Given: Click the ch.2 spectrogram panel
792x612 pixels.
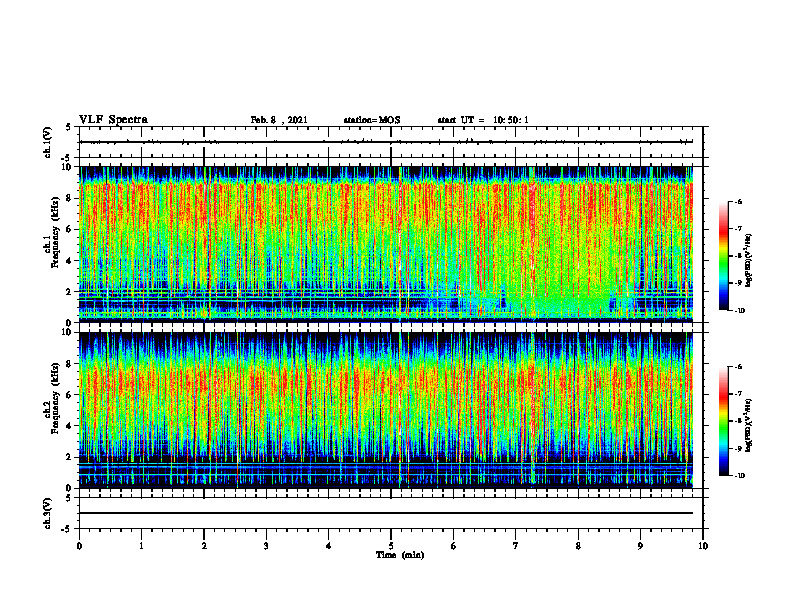Looking at the screenshot, I should coord(386,410).
